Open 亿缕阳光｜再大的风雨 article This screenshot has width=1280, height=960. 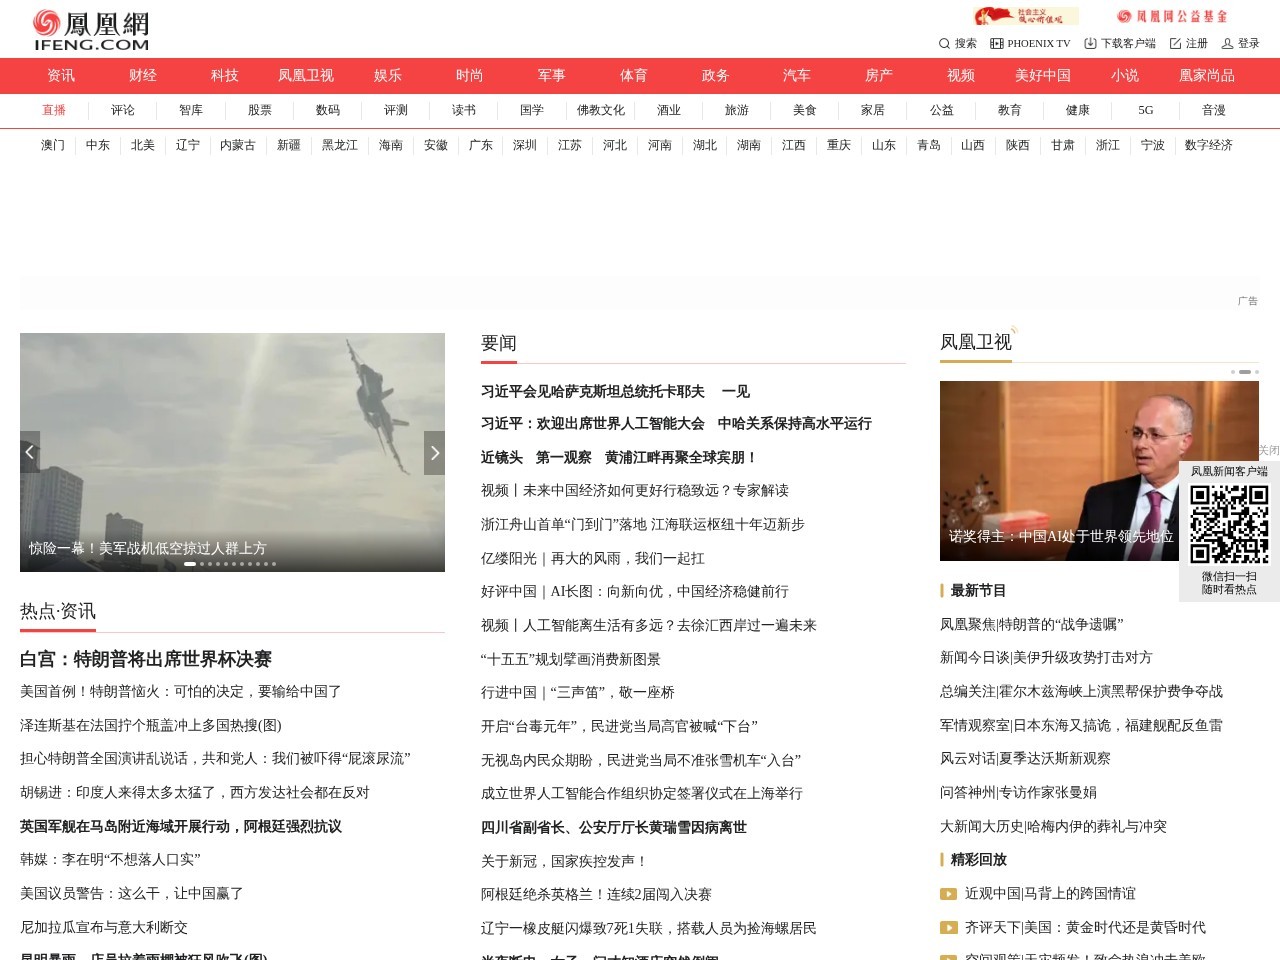pos(593,558)
